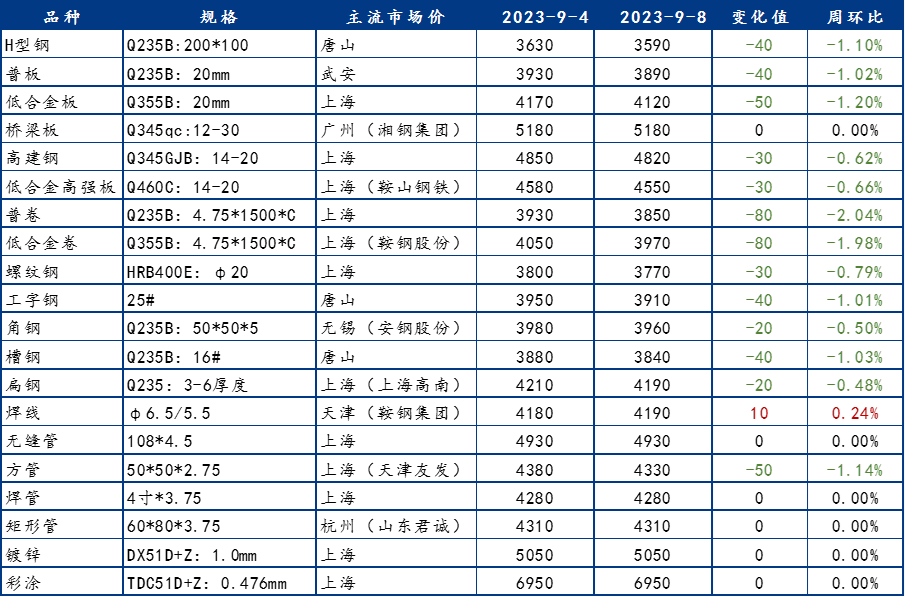This screenshot has width=905, height=597.
Task: Click the 变化值 column header
Action: 760,16
